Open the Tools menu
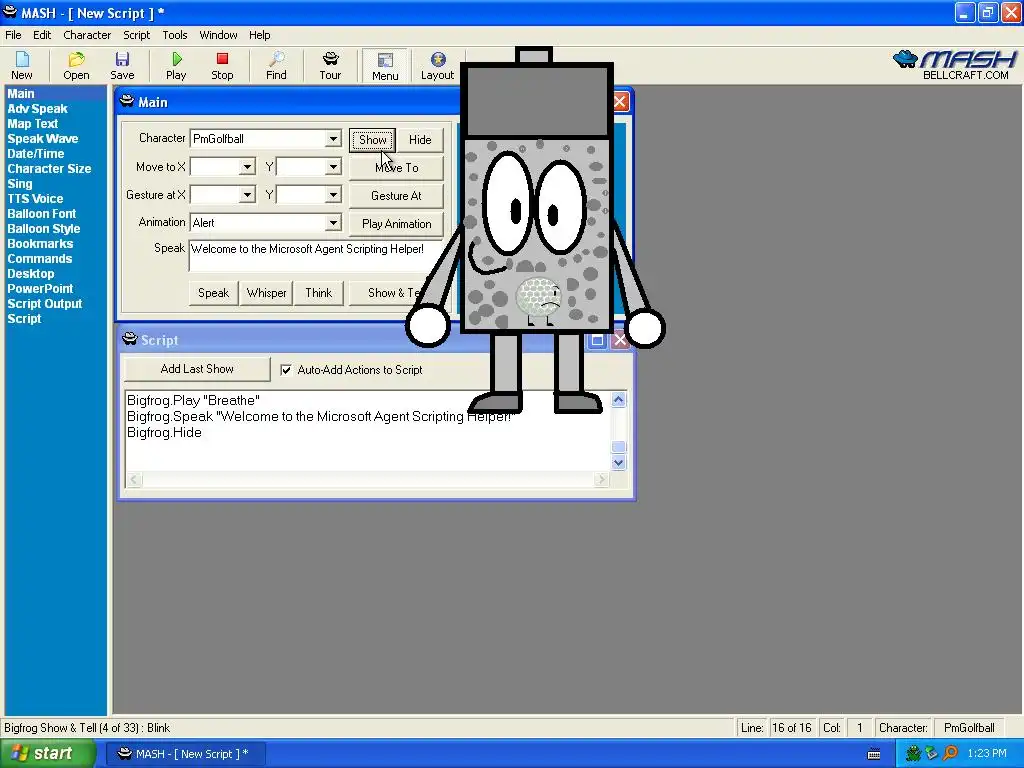The width and height of the screenshot is (1024, 768). tap(174, 35)
